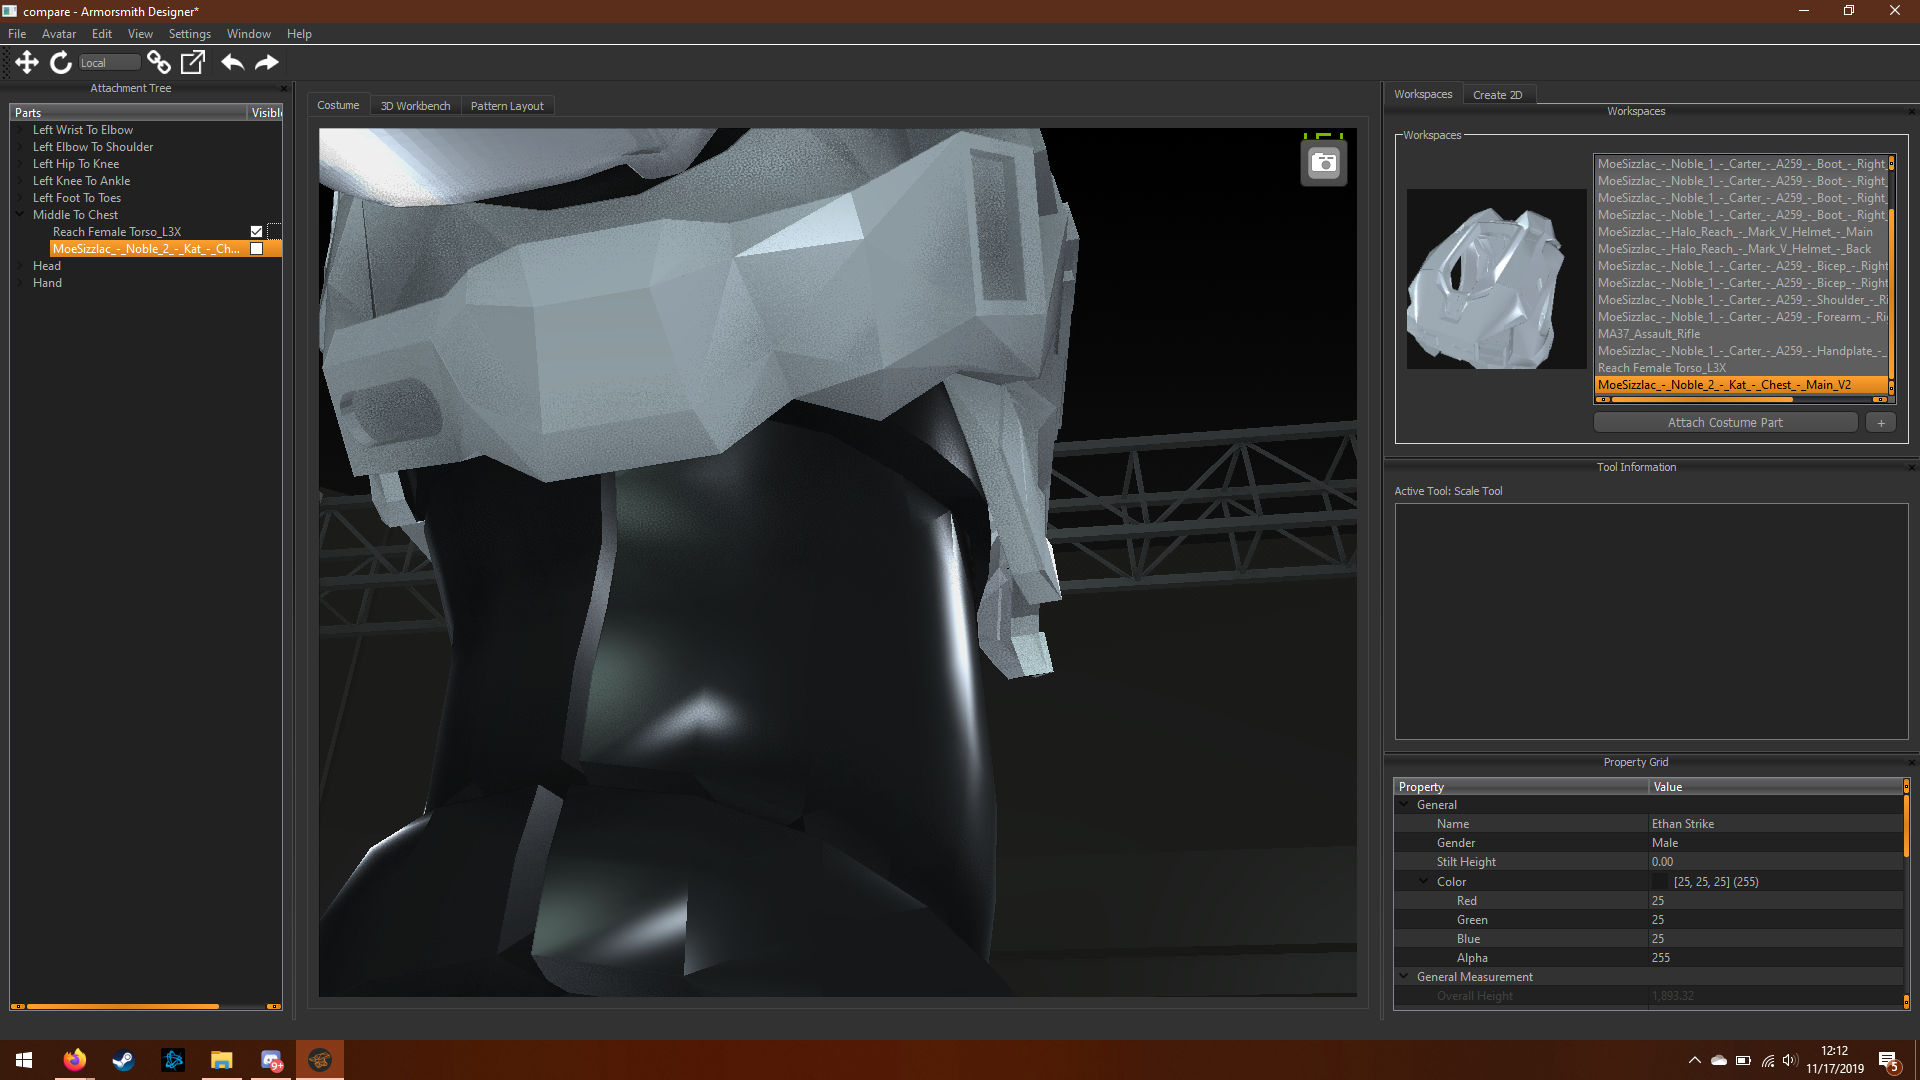Expand the Head node
Screen dimensions: 1920x1080
coord(20,266)
